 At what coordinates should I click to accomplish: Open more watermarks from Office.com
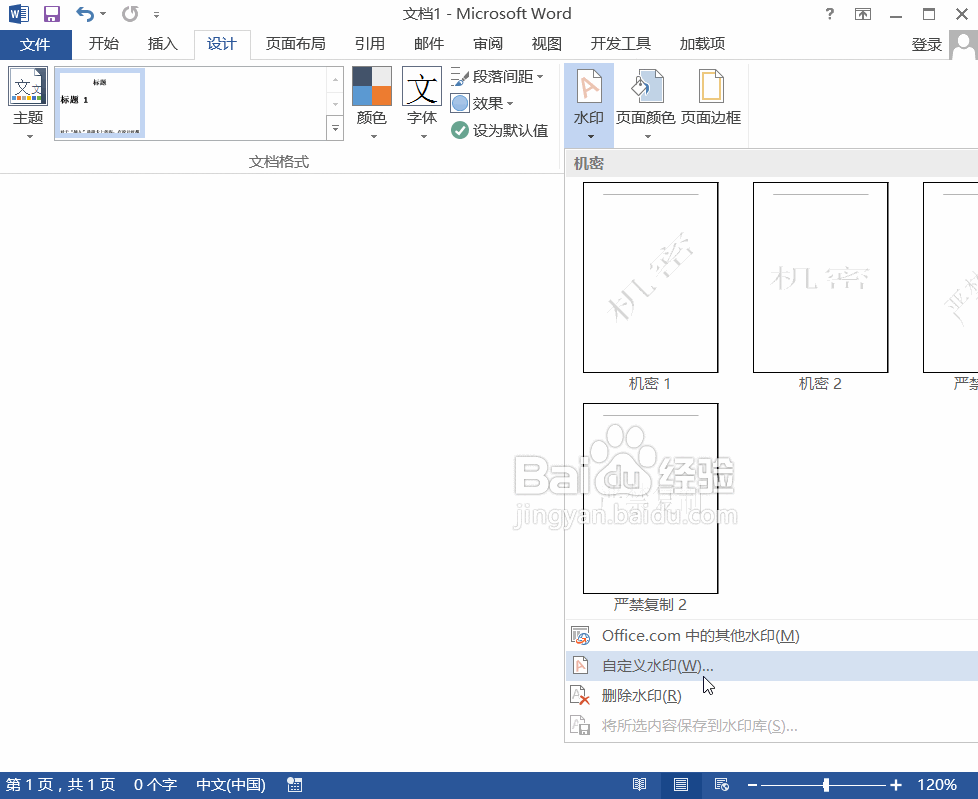tap(700, 634)
